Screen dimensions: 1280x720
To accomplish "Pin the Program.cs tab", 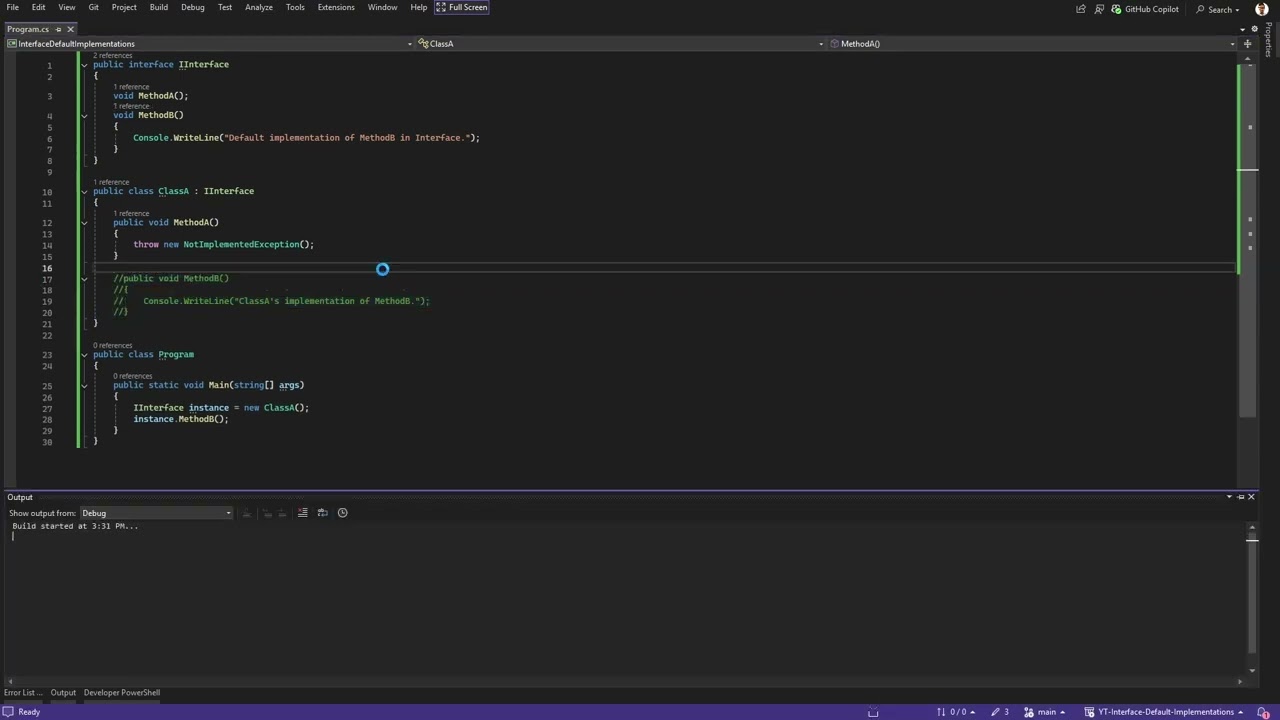I will (x=59, y=29).
